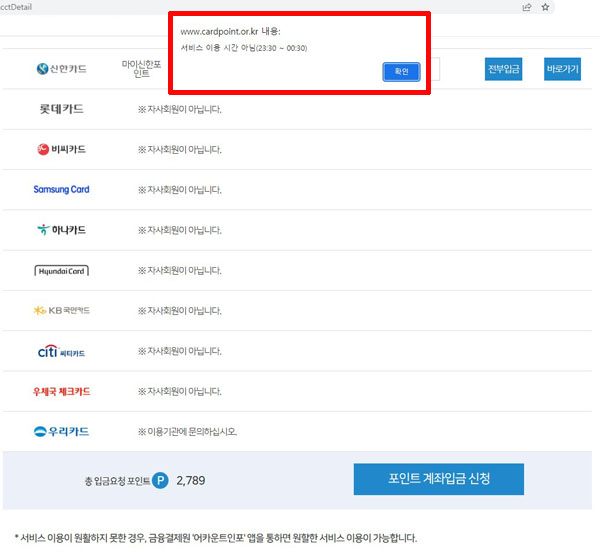Select the Samsung Card non-member message
The width and height of the screenshot is (600, 555).
(x=180, y=190)
